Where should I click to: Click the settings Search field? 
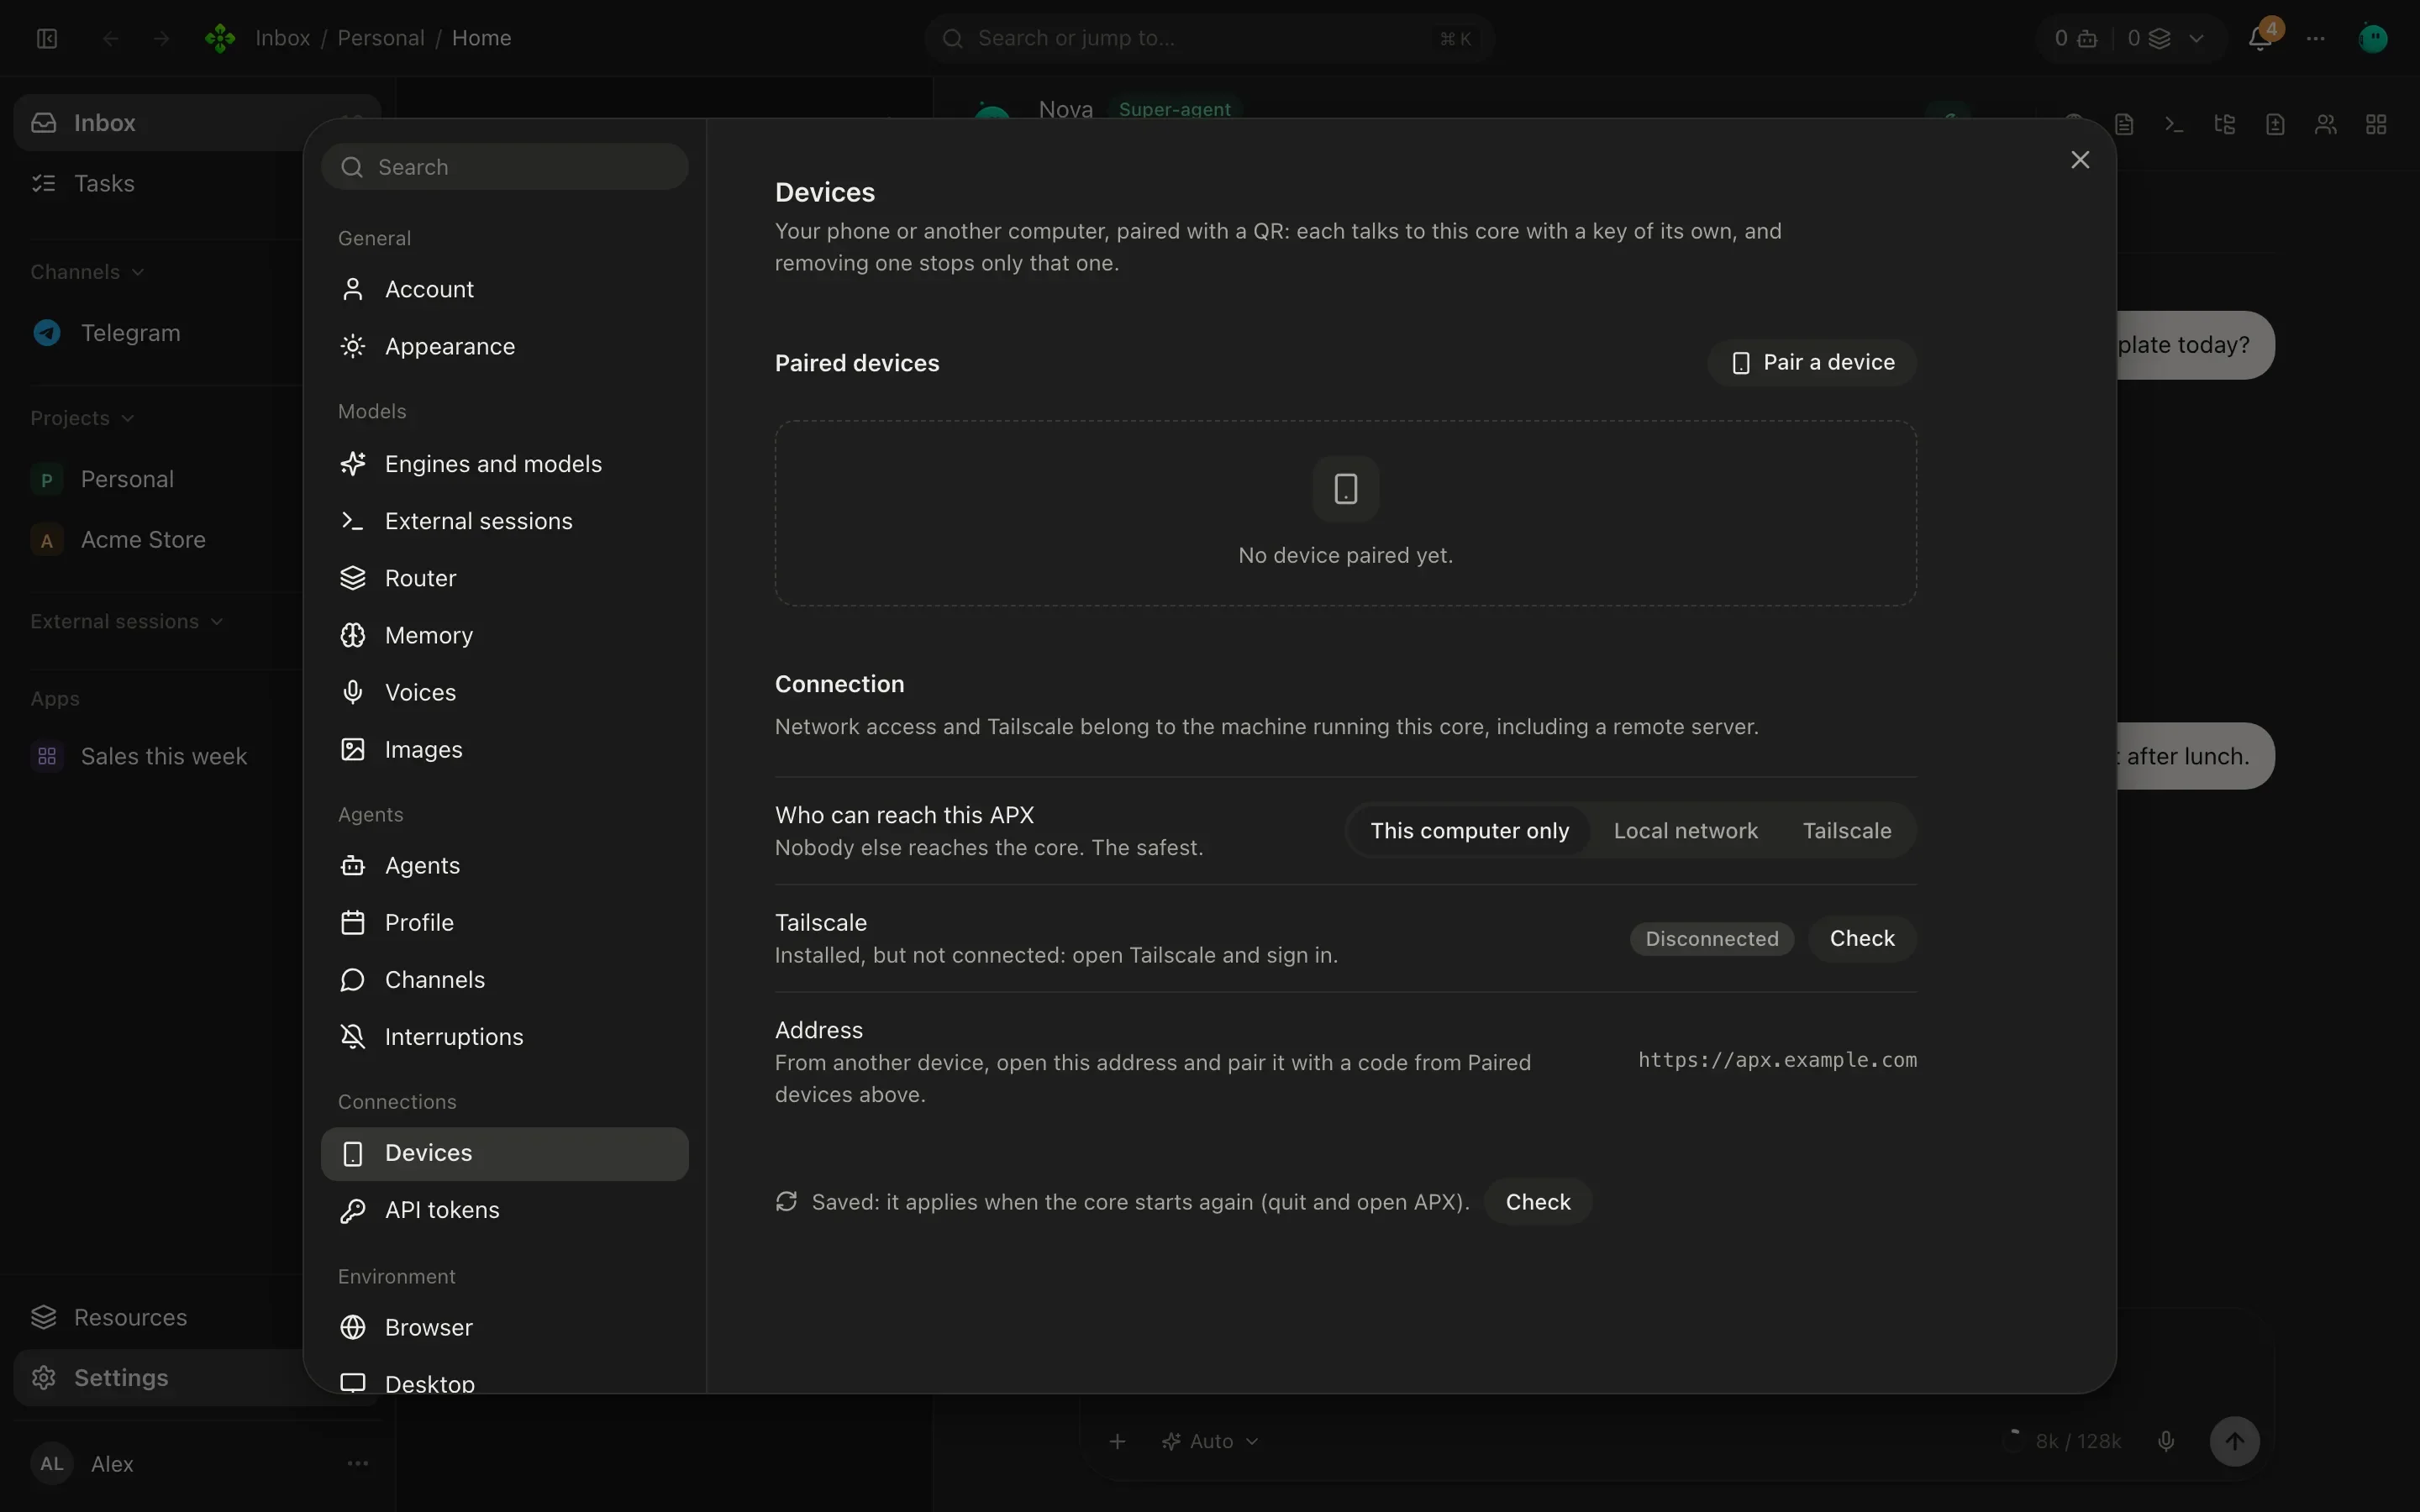[504, 167]
